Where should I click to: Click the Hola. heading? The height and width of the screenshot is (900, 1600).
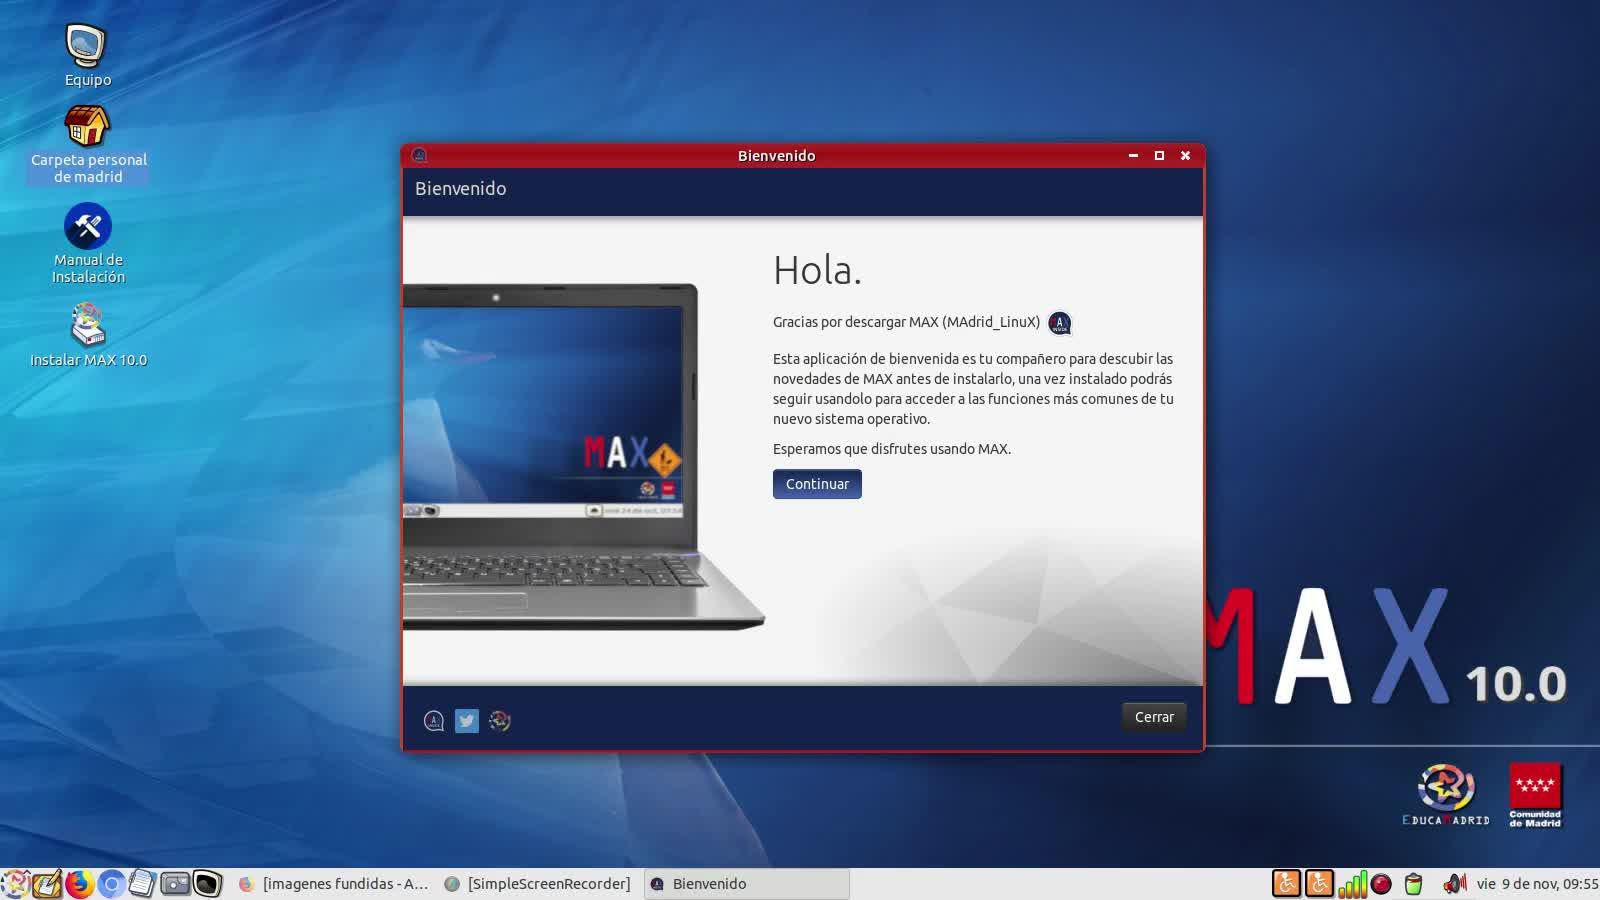[x=817, y=270]
